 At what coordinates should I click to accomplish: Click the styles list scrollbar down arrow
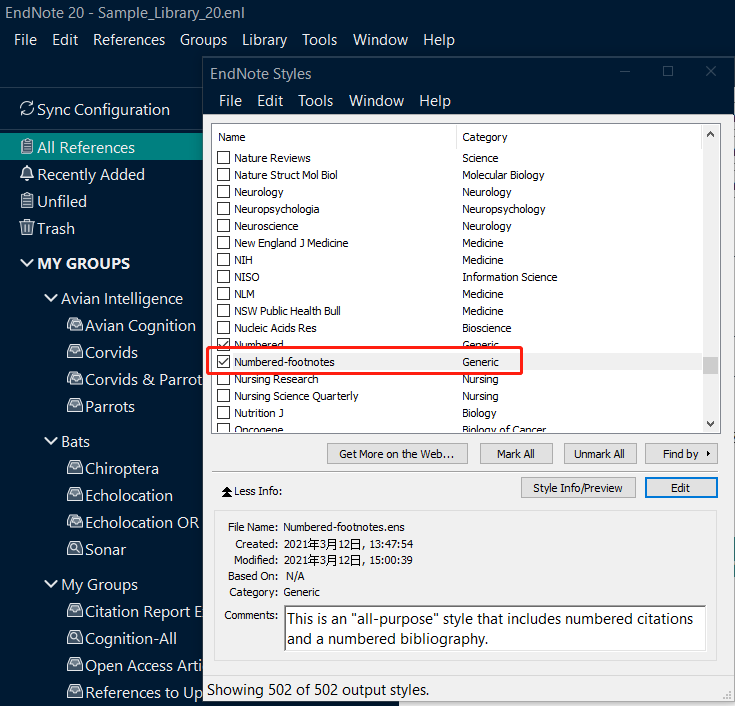710,424
